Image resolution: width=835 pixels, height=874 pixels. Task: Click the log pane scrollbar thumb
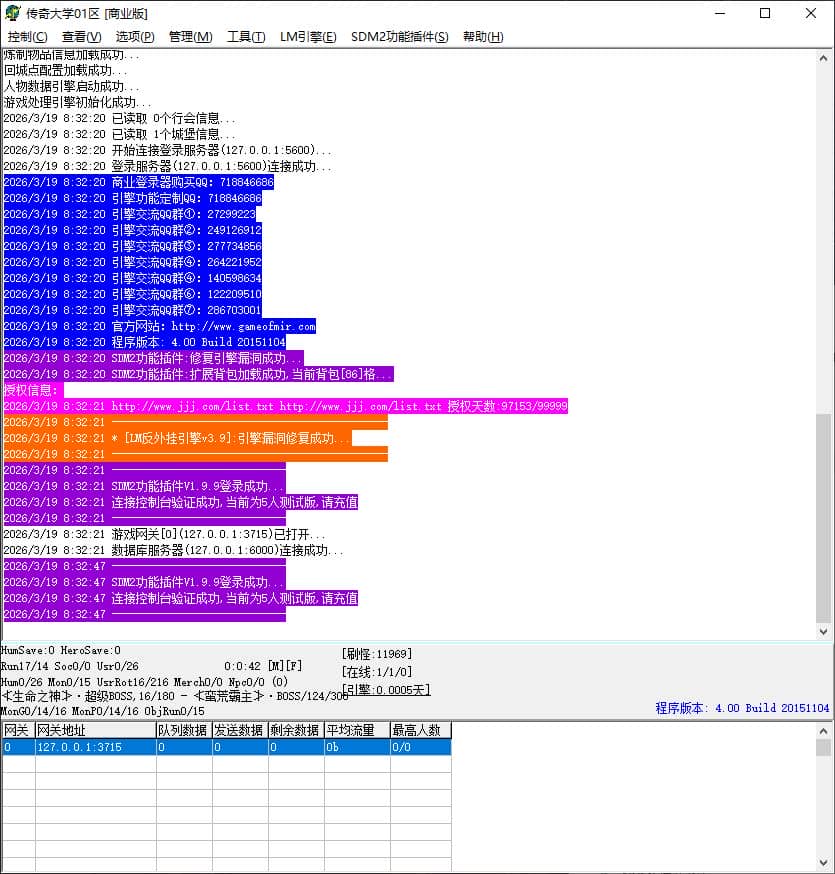click(823, 518)
